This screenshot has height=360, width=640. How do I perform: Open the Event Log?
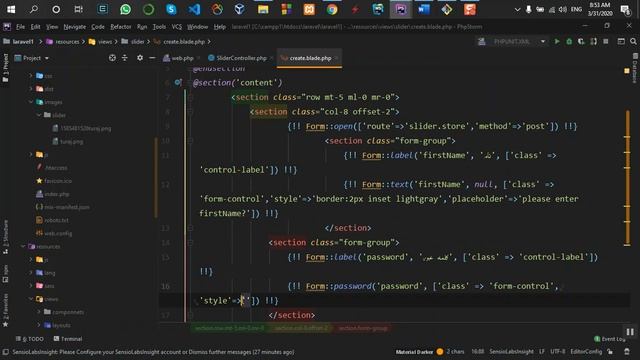(x=610, y=339)
